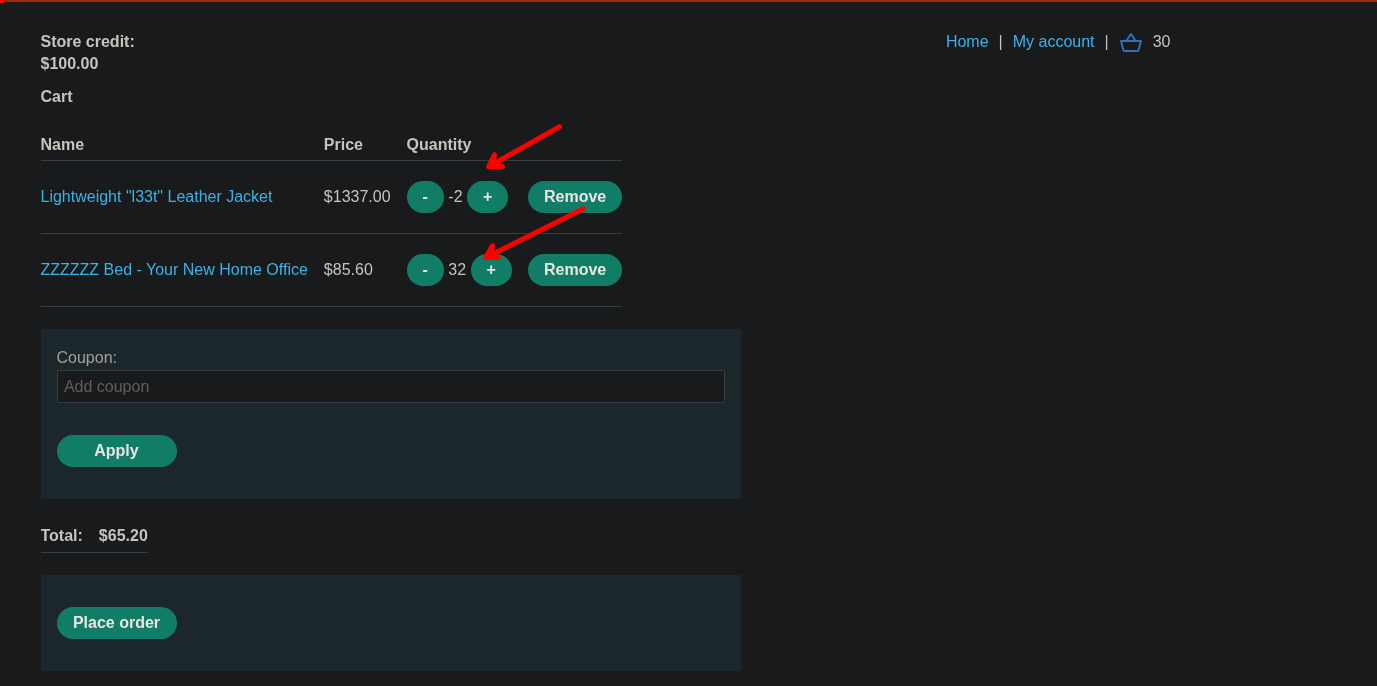
Task: Decrease the ZZZZZZ Bed quantity with minus
Action: 425,270
